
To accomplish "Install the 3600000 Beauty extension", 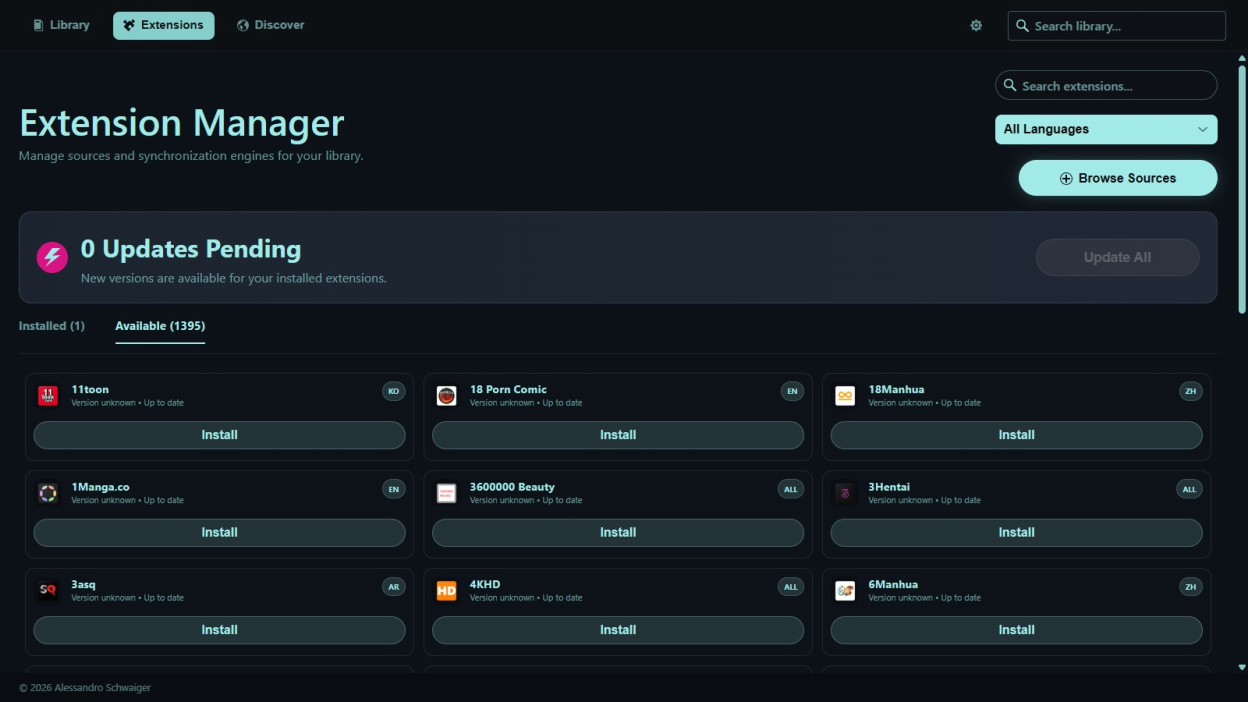I will pos(618,532).
